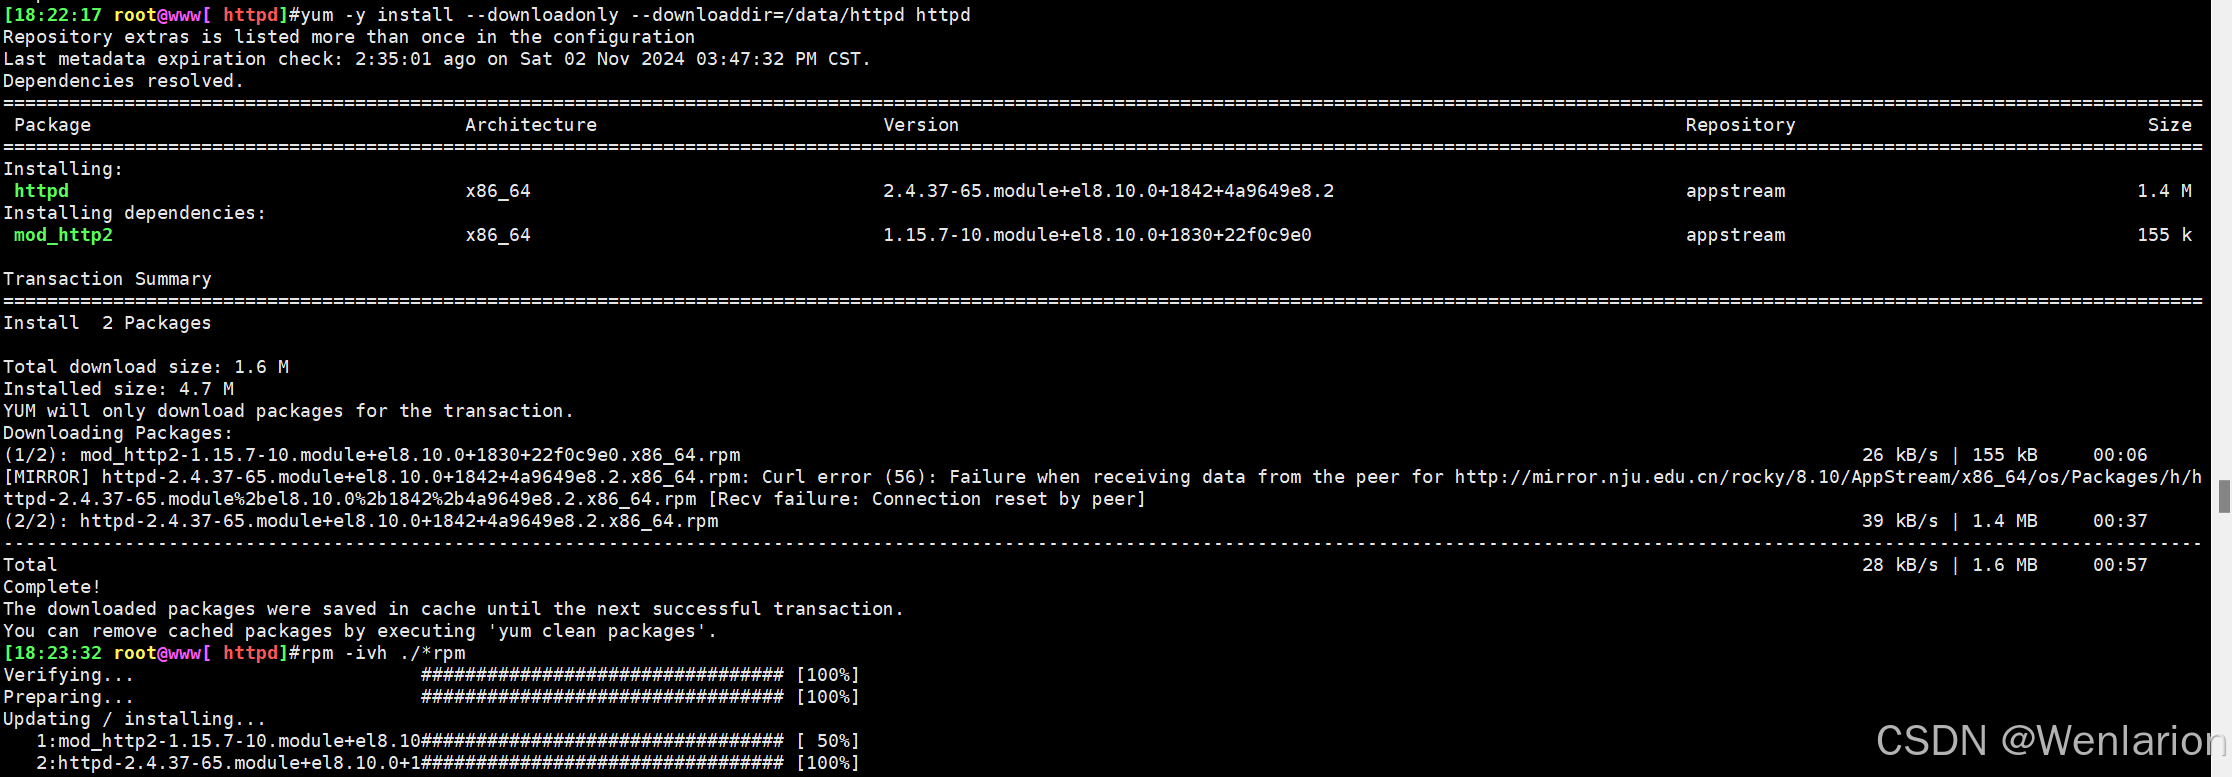The width and height of the screenshot is (2232, 777).
Task: Click the Version column header
Action: [921, 125]
